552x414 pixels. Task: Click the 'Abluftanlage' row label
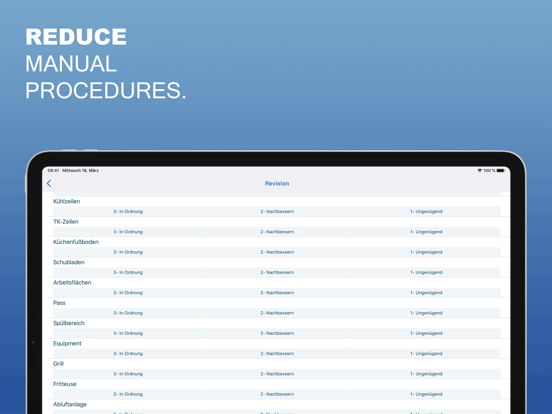tap(70, 404)
